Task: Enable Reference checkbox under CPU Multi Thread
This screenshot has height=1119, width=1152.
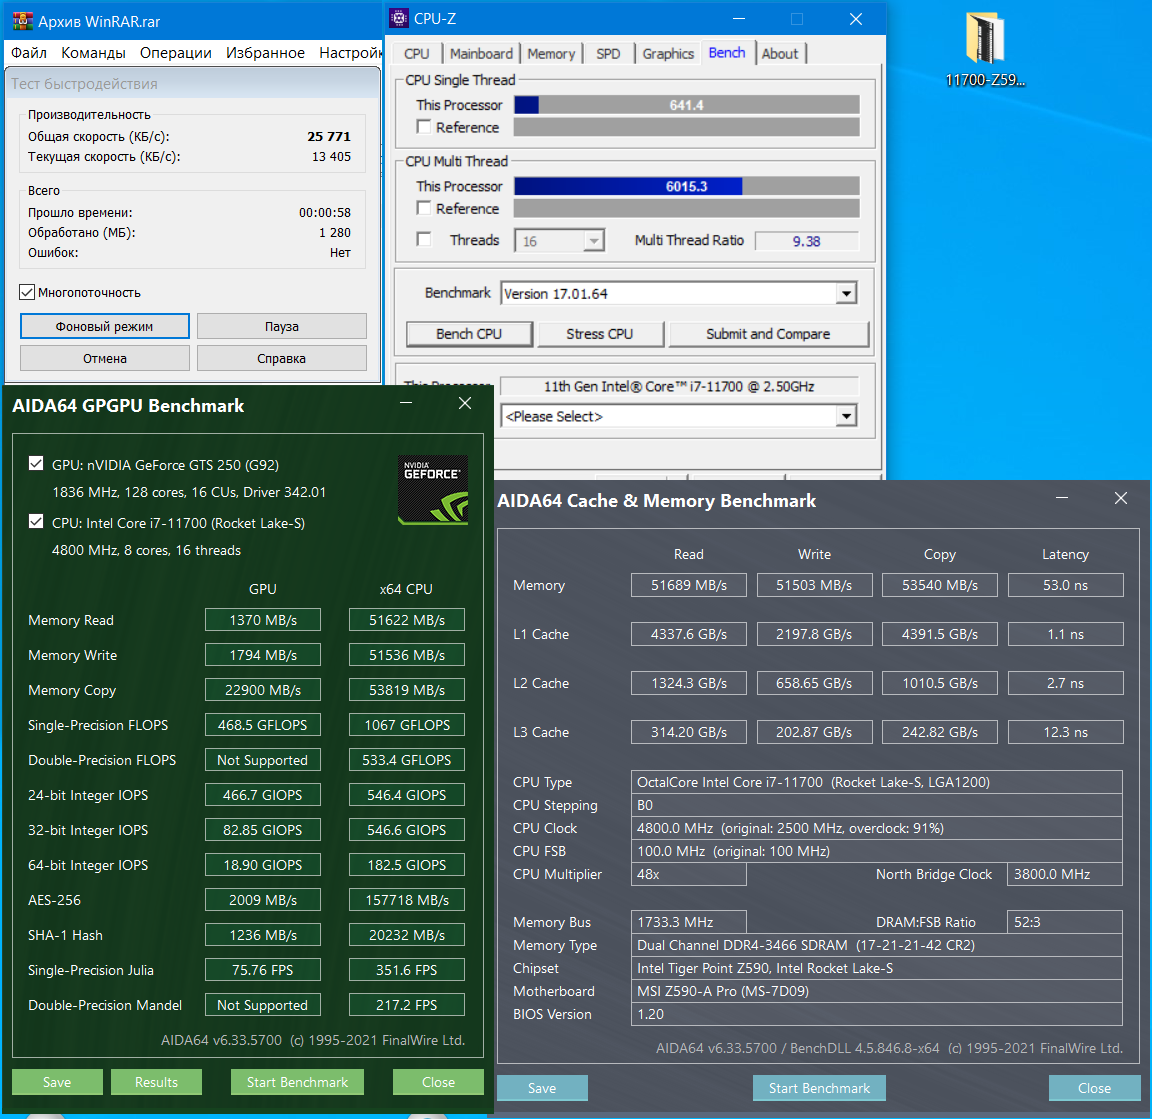Action: (x=424, y=208)
